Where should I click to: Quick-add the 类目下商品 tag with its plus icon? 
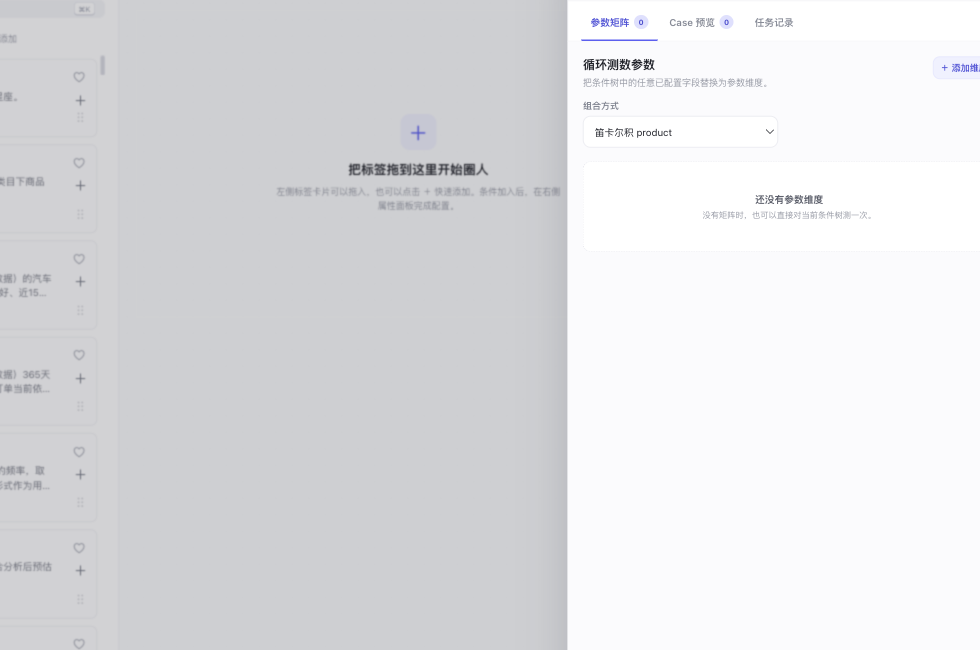tap(80, 186)
